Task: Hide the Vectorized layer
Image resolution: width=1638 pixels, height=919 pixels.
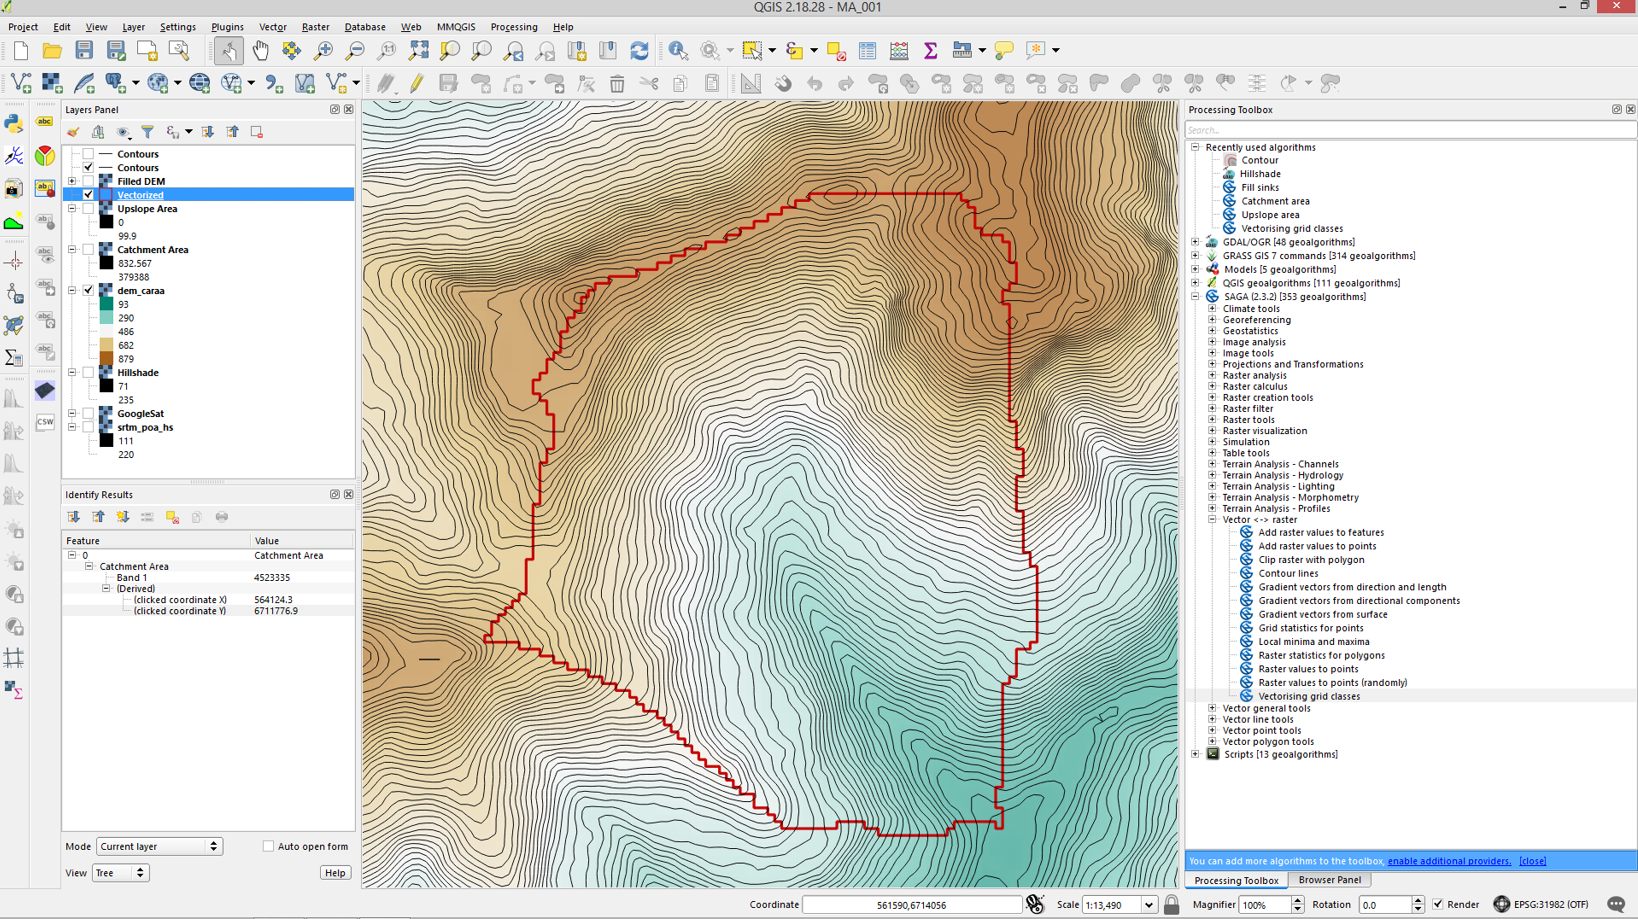Action: point(88,195)
